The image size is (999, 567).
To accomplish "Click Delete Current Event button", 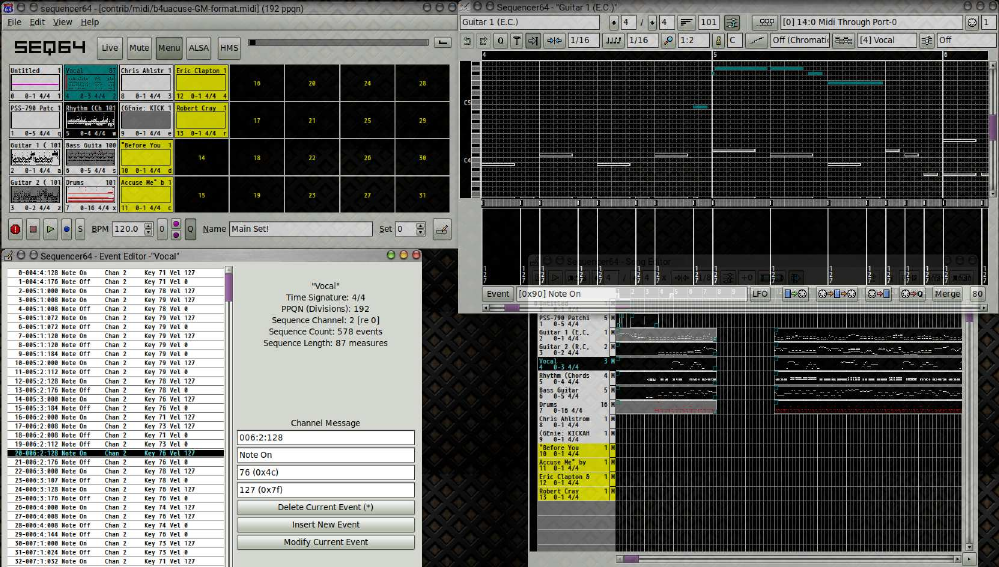I will [325, 507].
